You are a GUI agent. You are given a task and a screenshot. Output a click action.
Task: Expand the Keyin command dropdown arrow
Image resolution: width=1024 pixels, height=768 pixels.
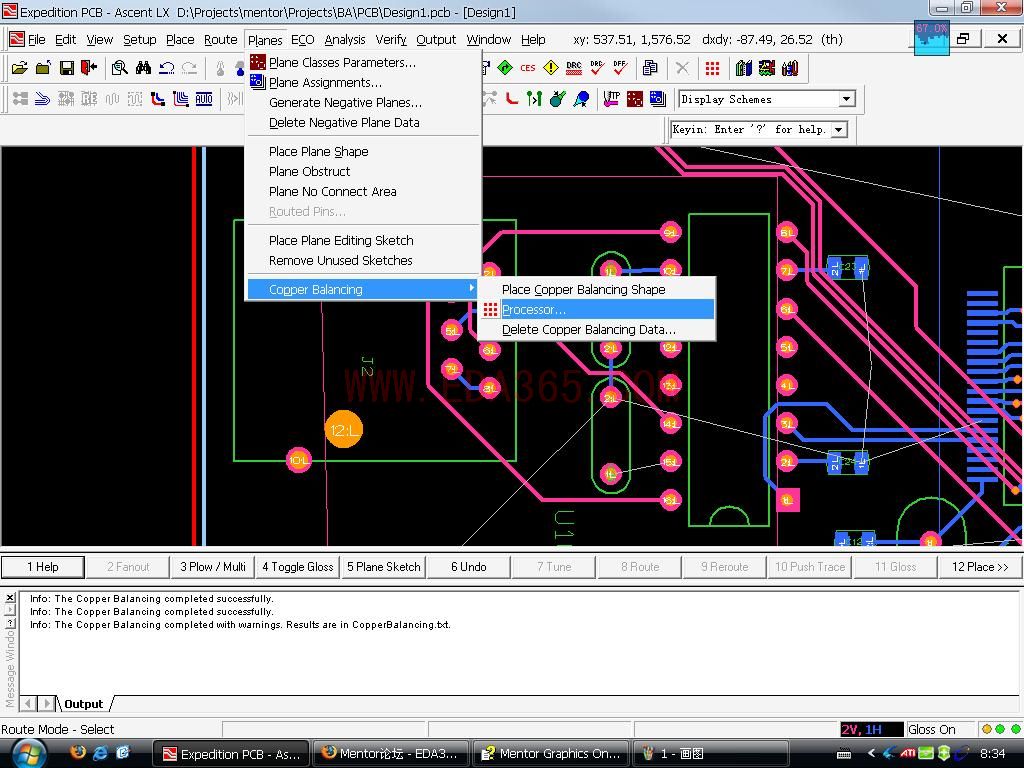(838, 129)
